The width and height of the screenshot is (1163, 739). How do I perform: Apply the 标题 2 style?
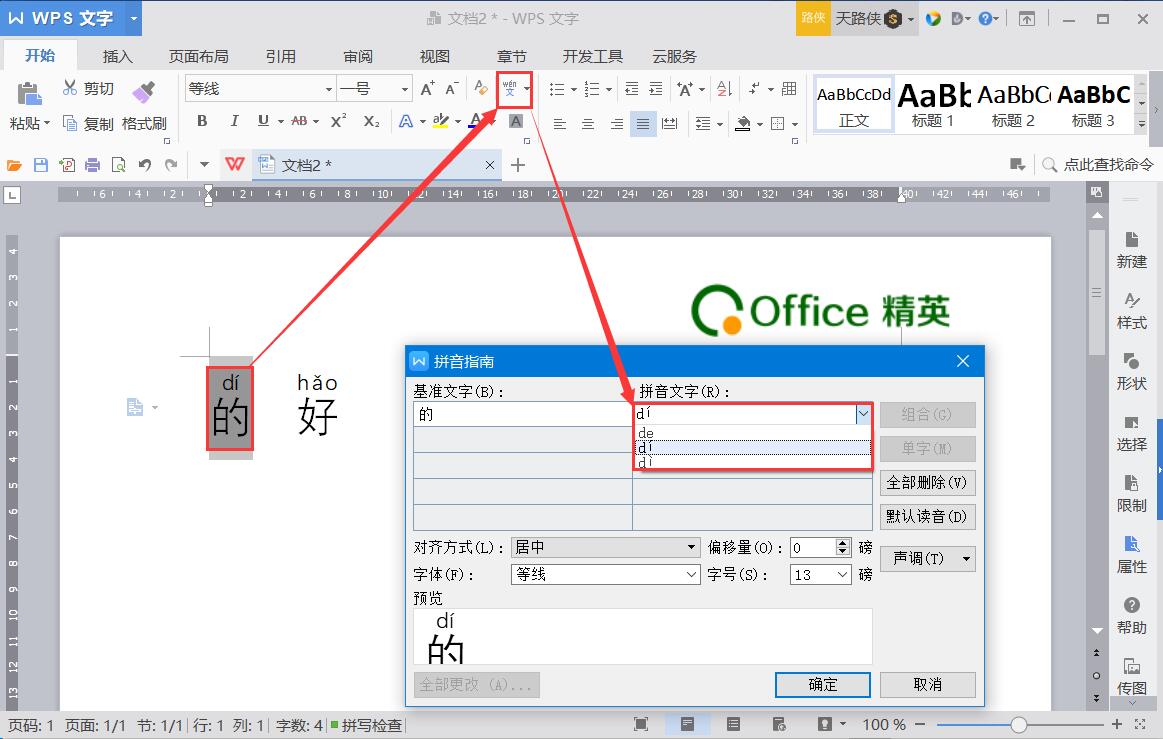(x=1013, y=105)
